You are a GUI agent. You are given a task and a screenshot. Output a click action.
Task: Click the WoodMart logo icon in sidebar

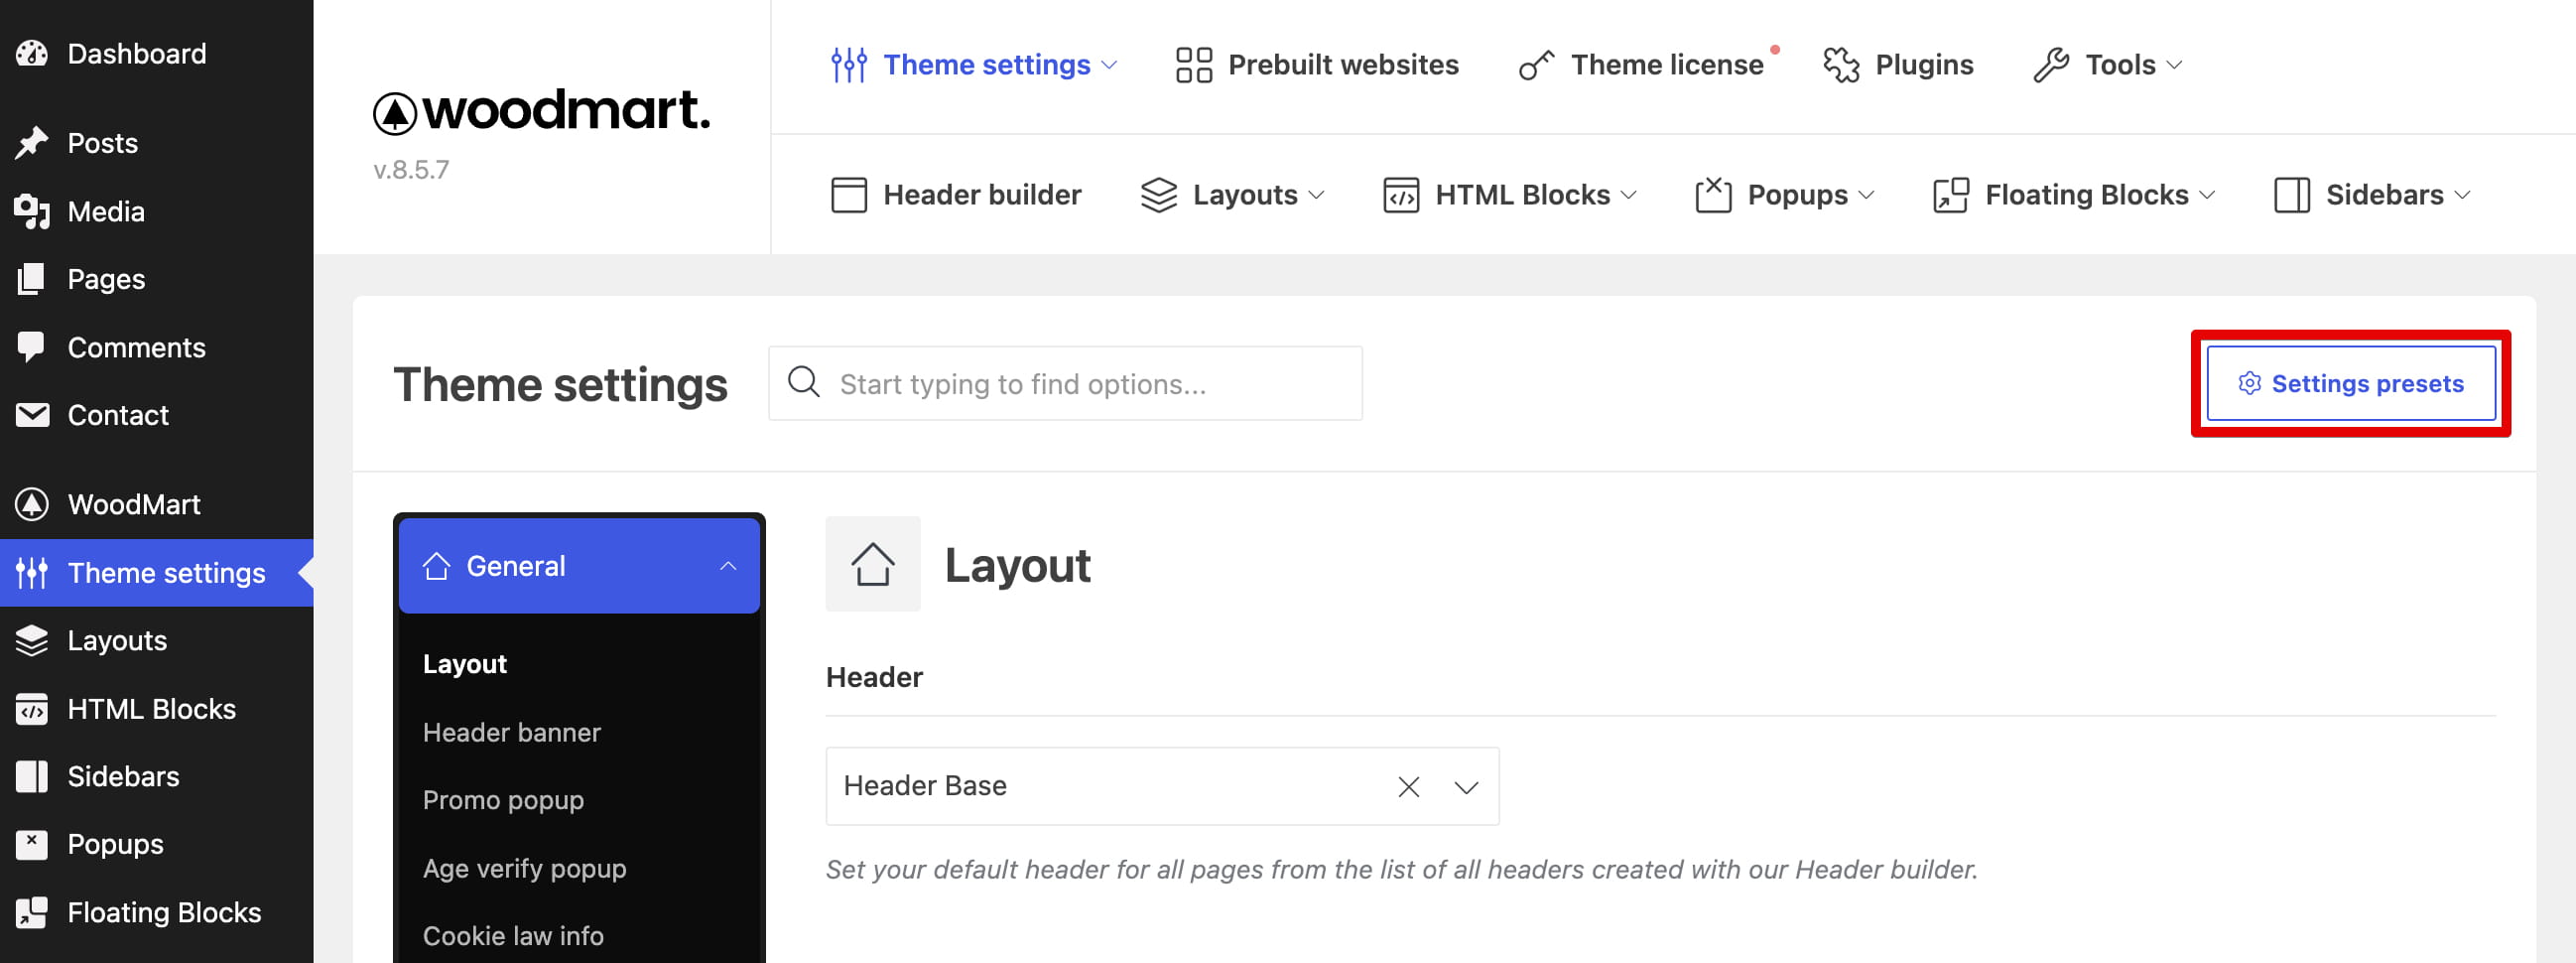click(x=32, y=504)
